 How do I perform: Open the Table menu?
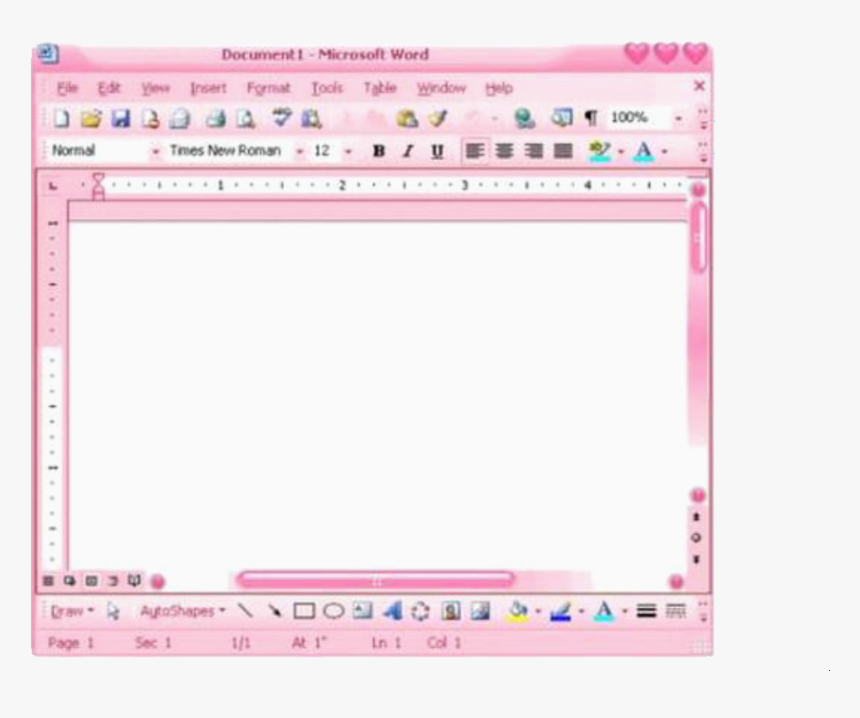pyautogui.click(x=380, y=88)
